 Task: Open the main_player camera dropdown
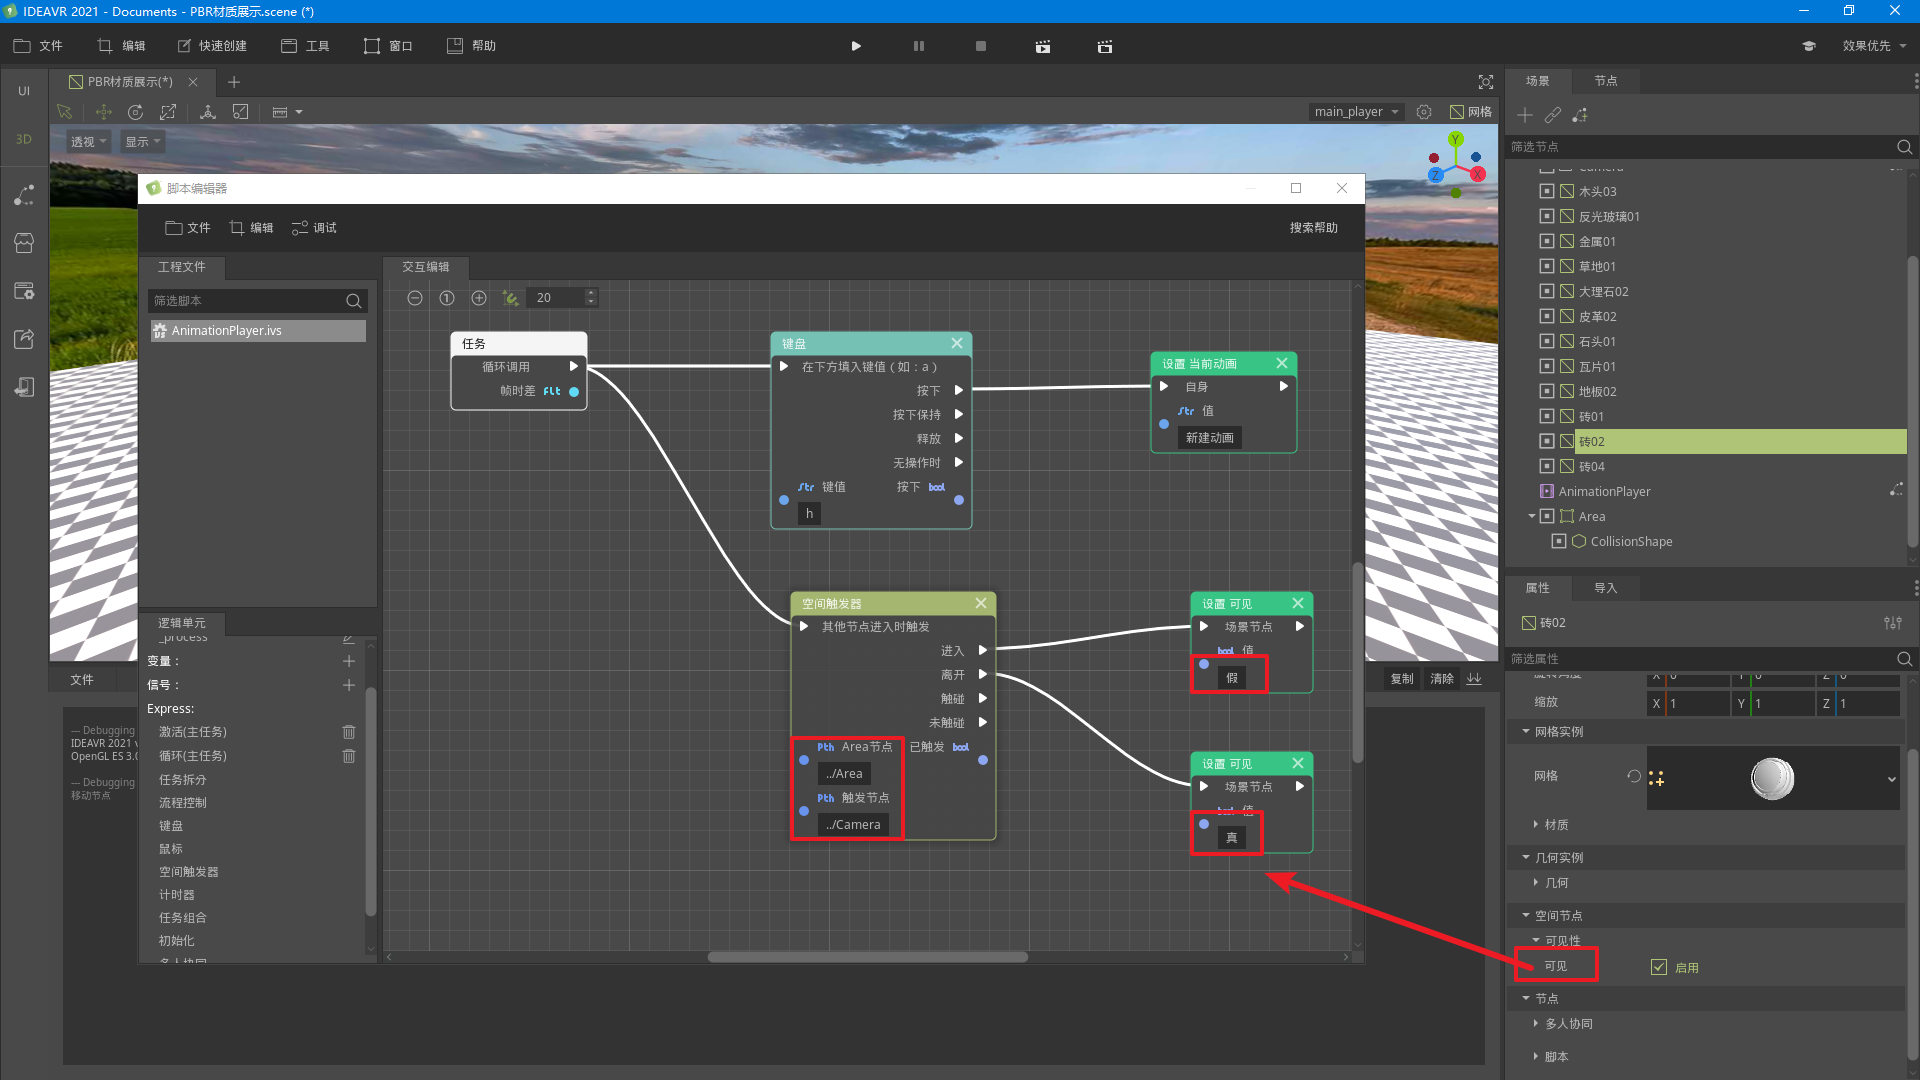point(1357,112)
